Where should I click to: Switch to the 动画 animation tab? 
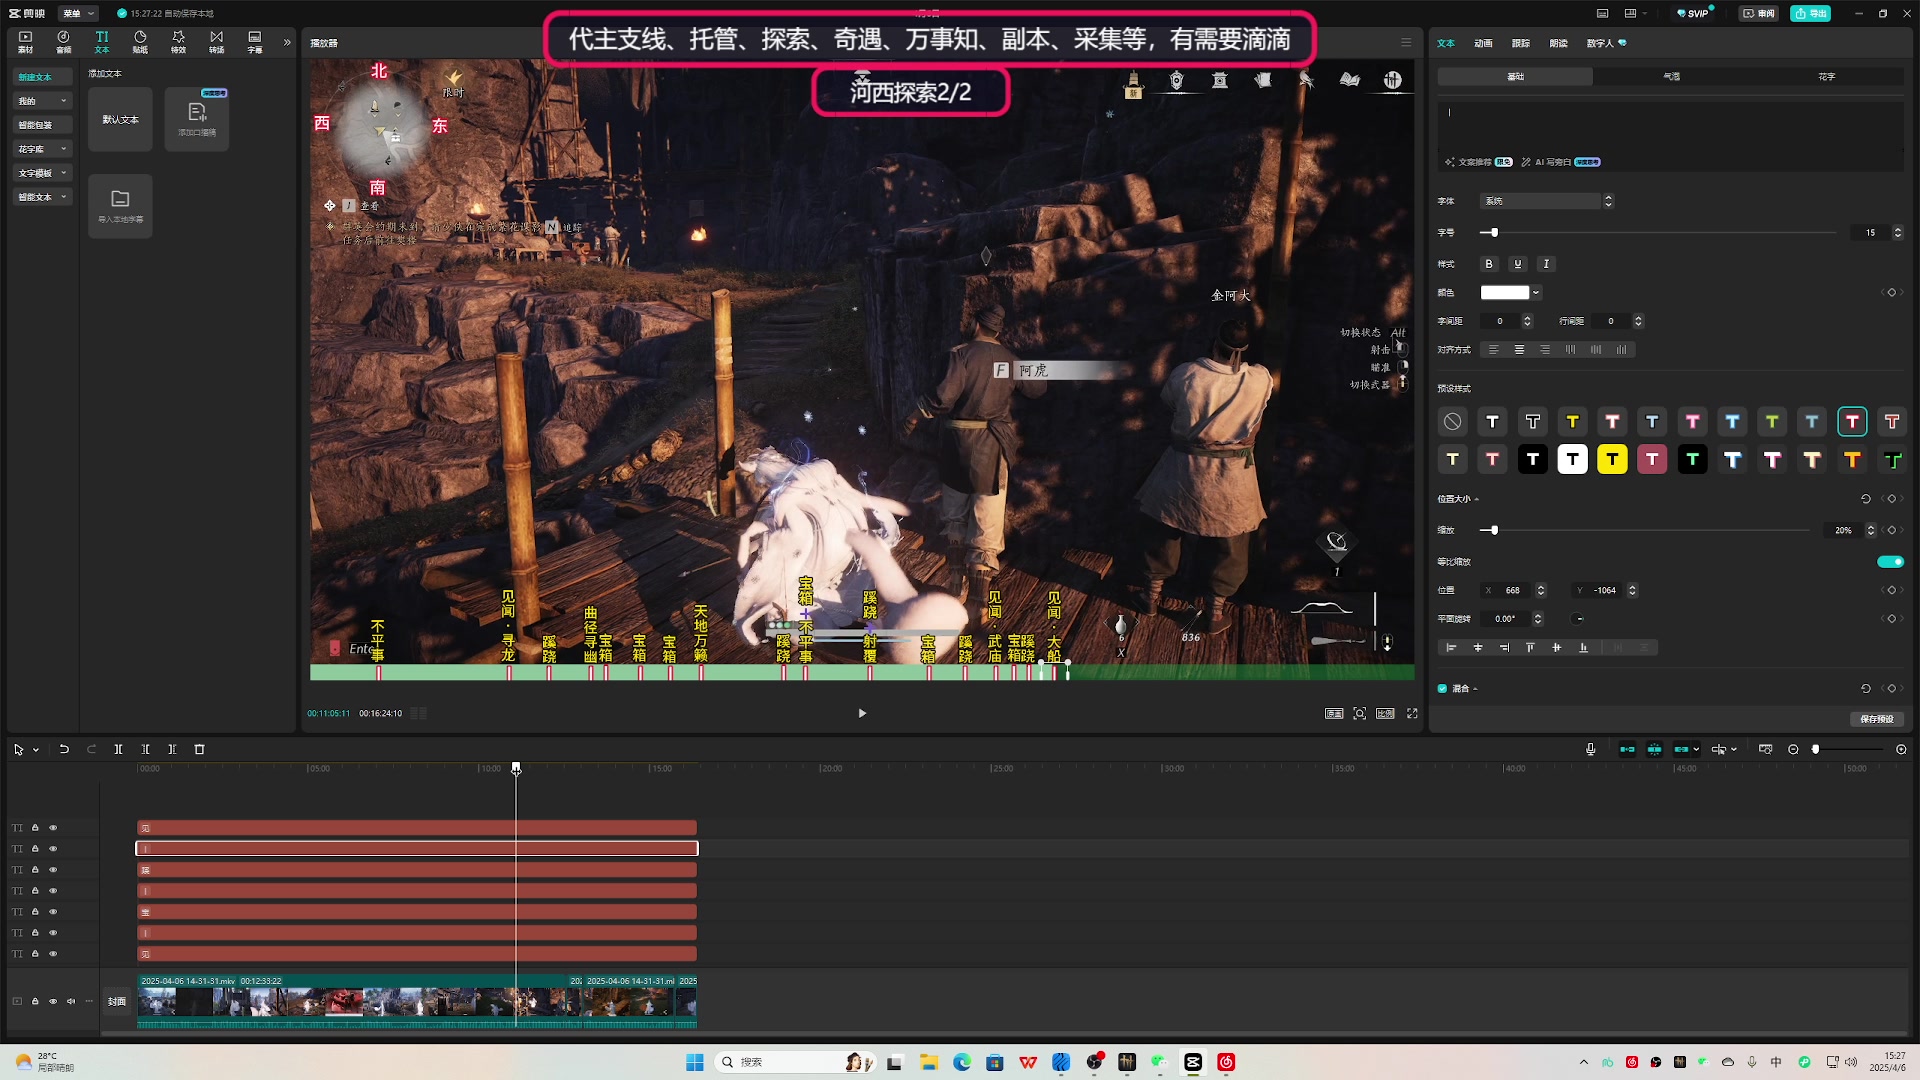coord(1483,43)
